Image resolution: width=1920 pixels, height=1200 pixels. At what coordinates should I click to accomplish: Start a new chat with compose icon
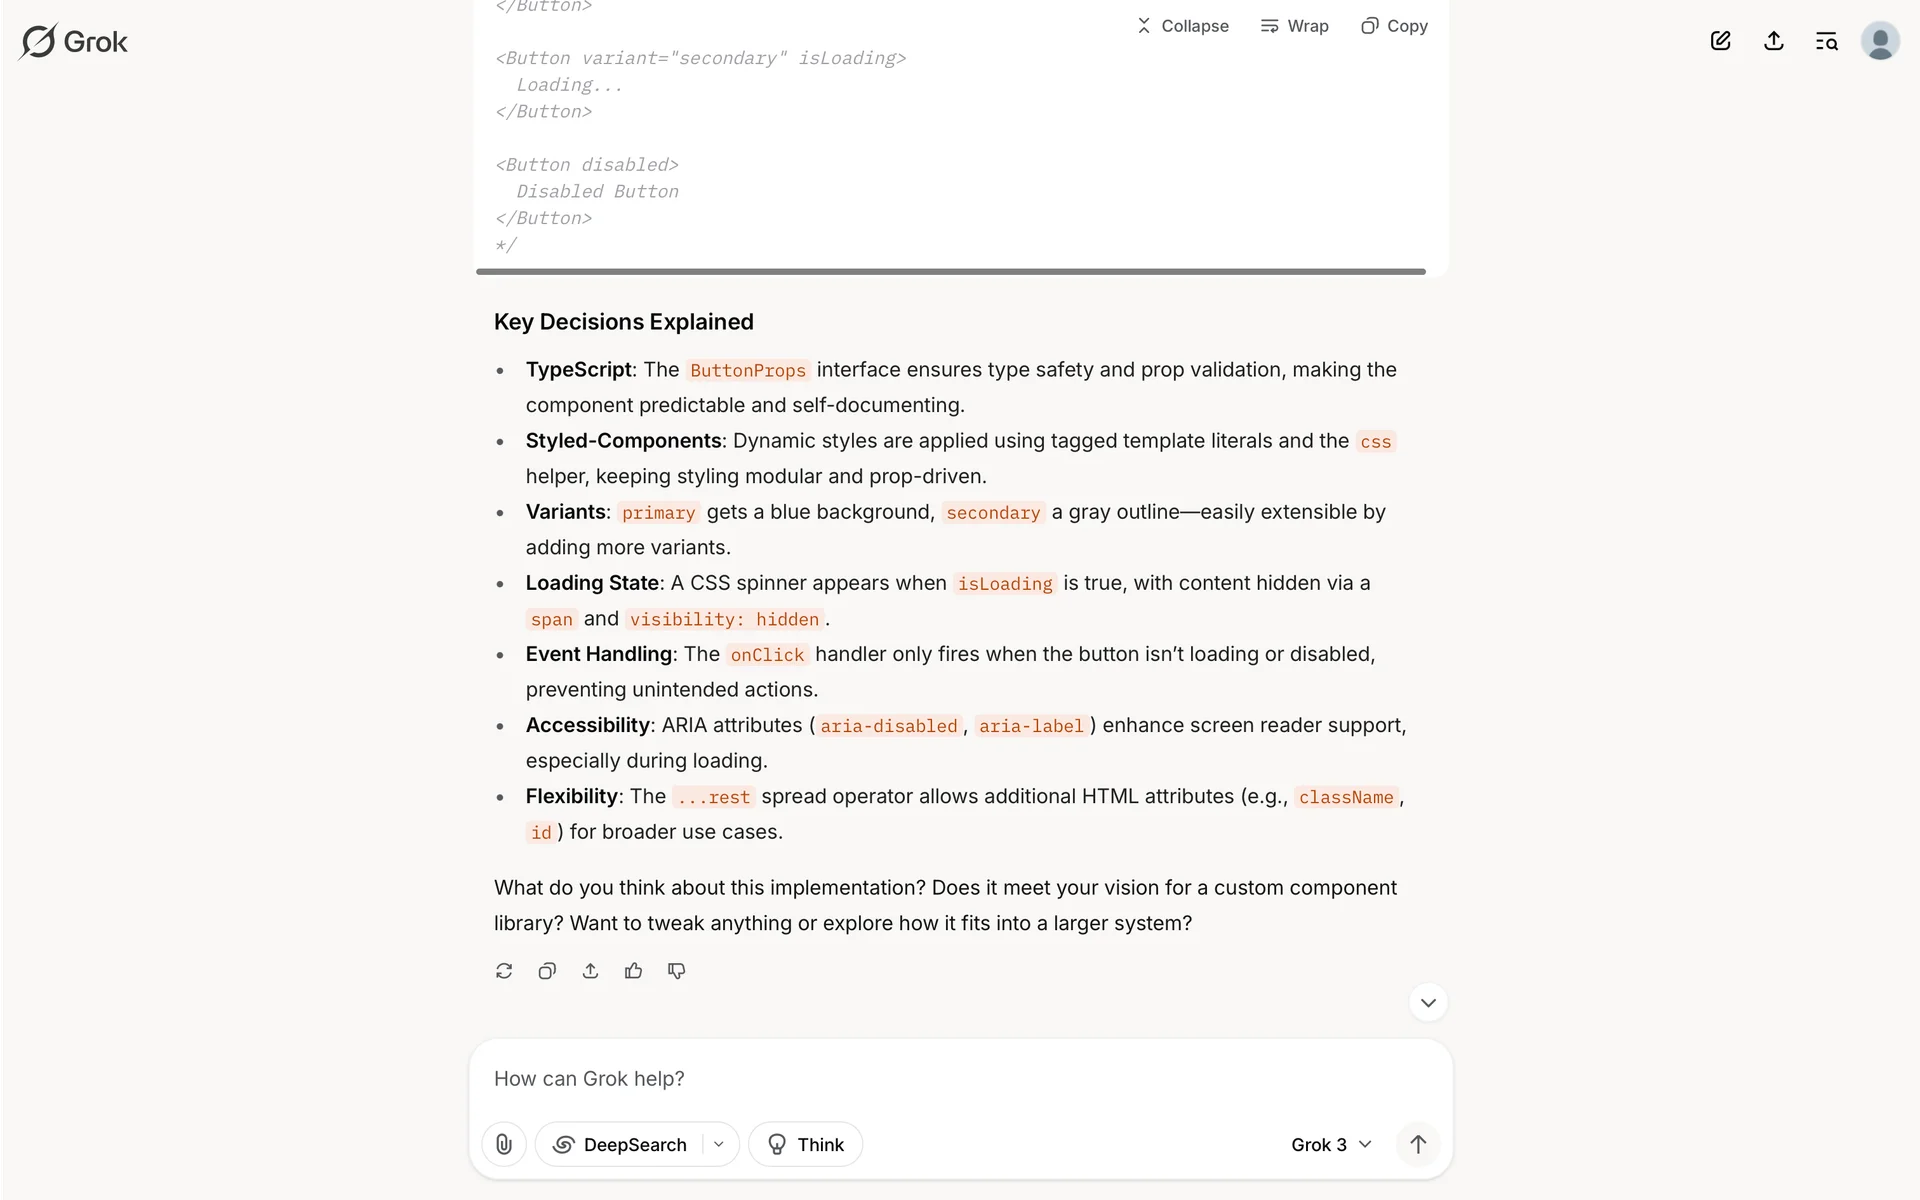point(1720,41)
